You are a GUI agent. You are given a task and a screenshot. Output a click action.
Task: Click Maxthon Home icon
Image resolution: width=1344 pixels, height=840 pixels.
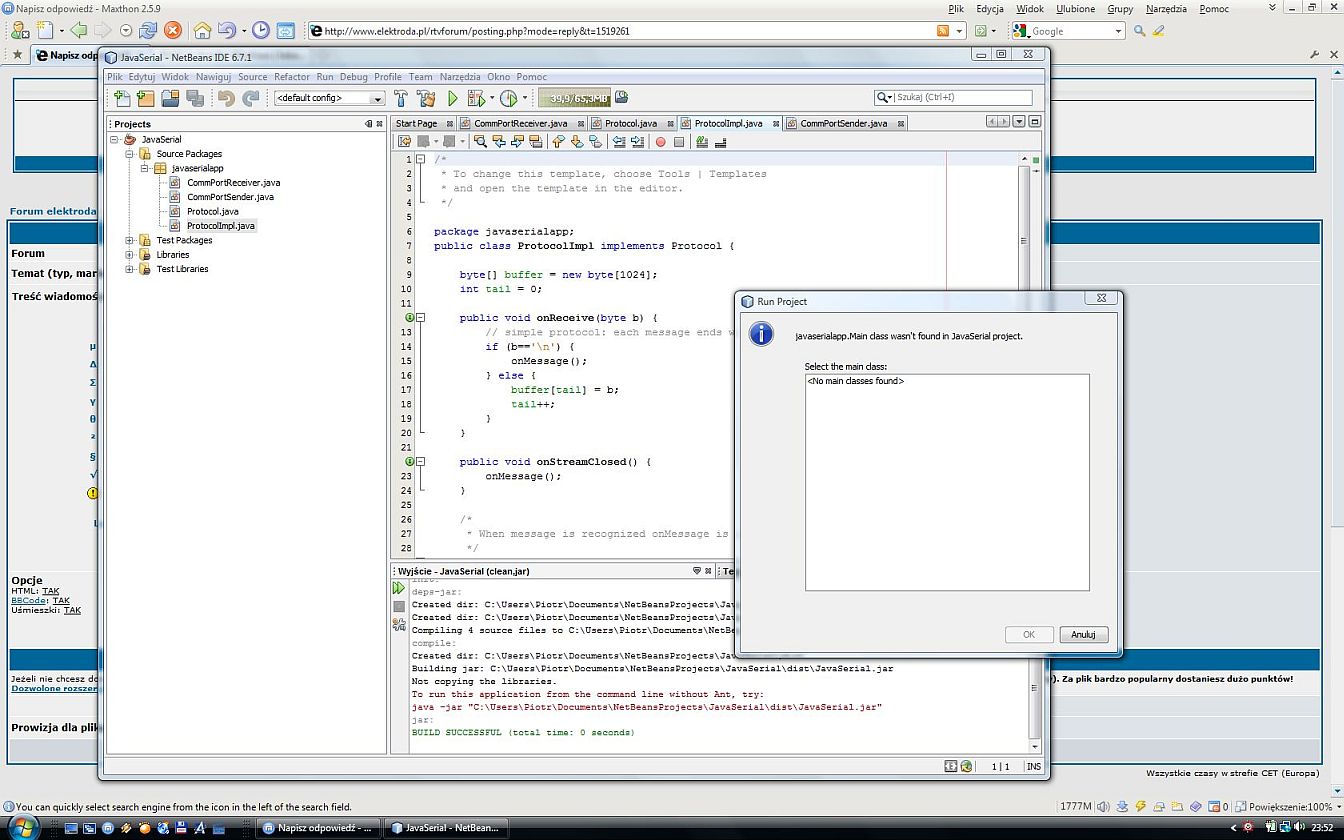[202, 31]
